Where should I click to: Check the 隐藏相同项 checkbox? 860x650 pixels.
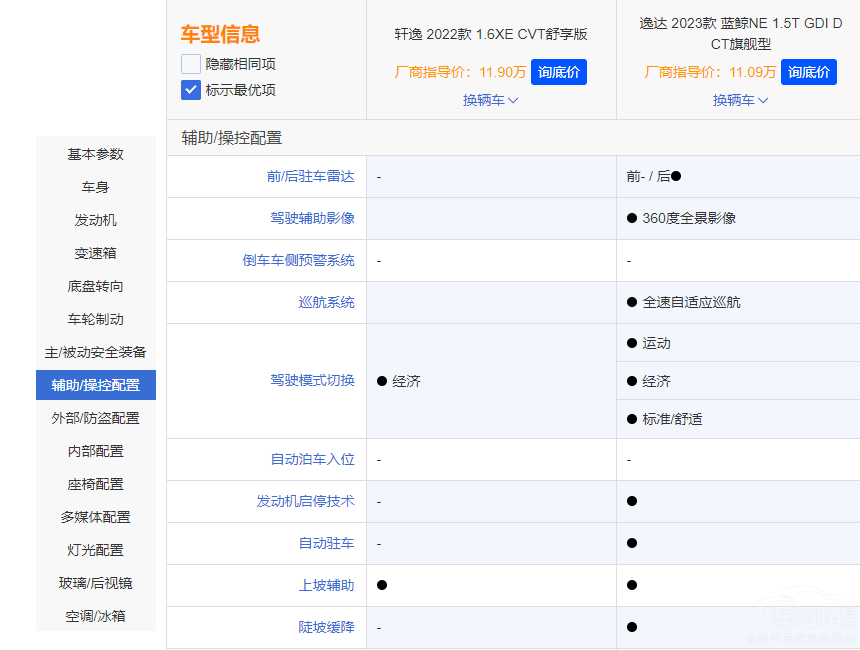tap(191, 64)
